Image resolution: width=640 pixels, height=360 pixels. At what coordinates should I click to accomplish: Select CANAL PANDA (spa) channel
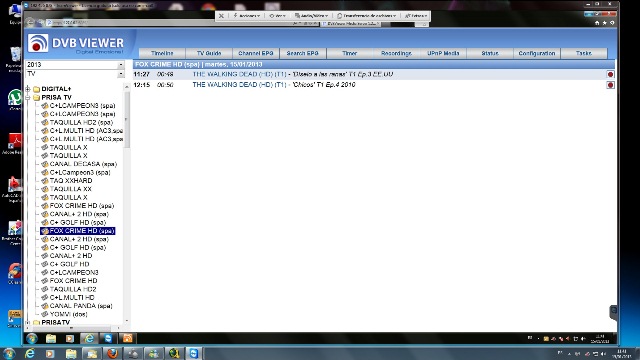(x=81, y=306)
